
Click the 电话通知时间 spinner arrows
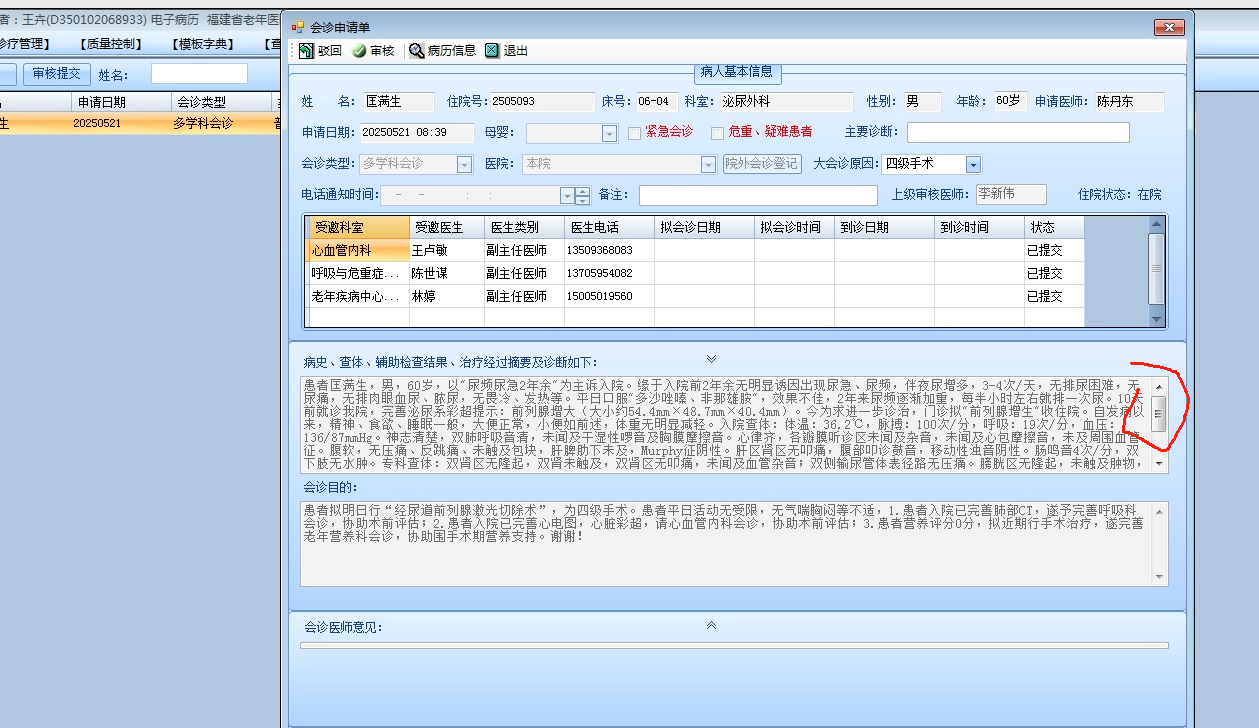pos(582,196)
